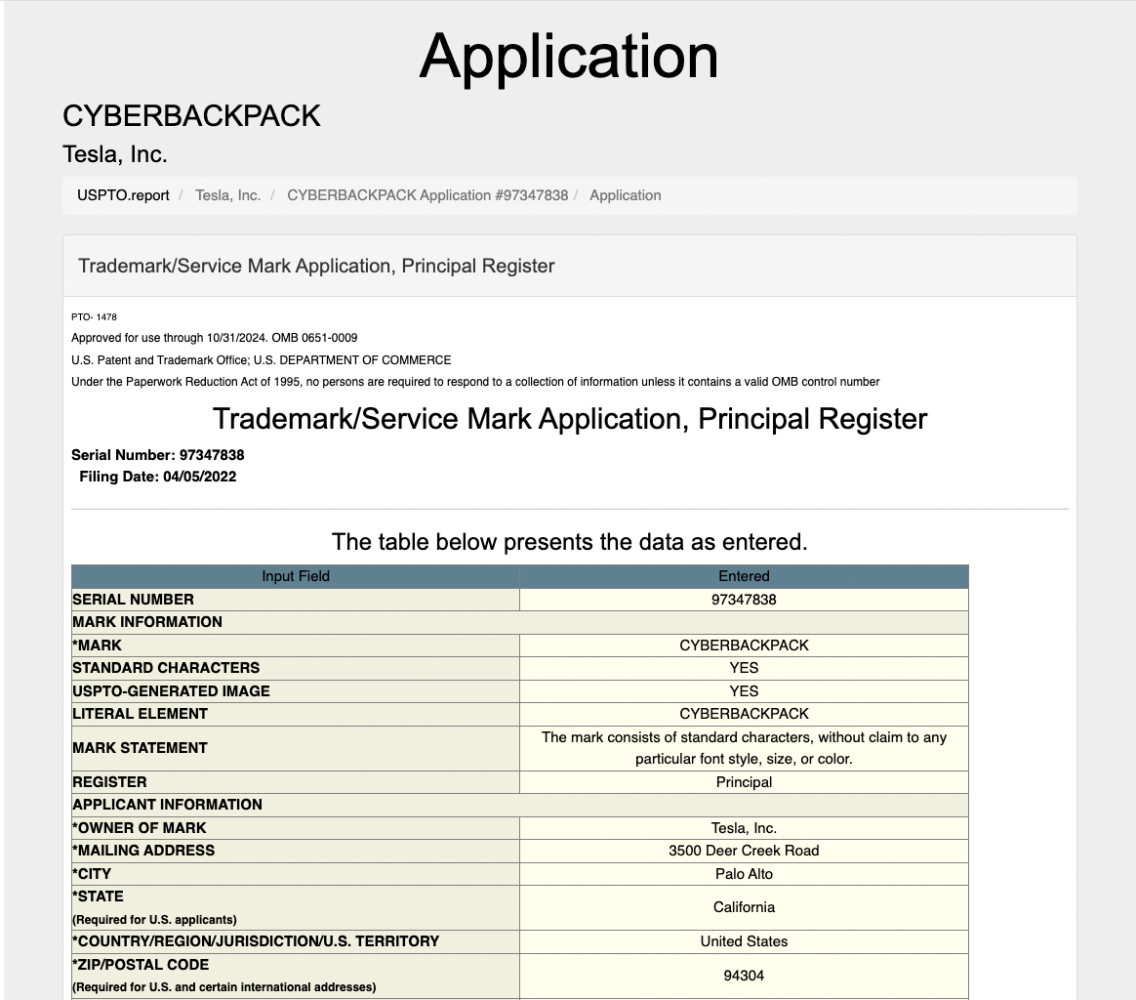Click the '(Required for U.S. applicants)' note
1136x1000 pixels.
click(x=154, y=920)
